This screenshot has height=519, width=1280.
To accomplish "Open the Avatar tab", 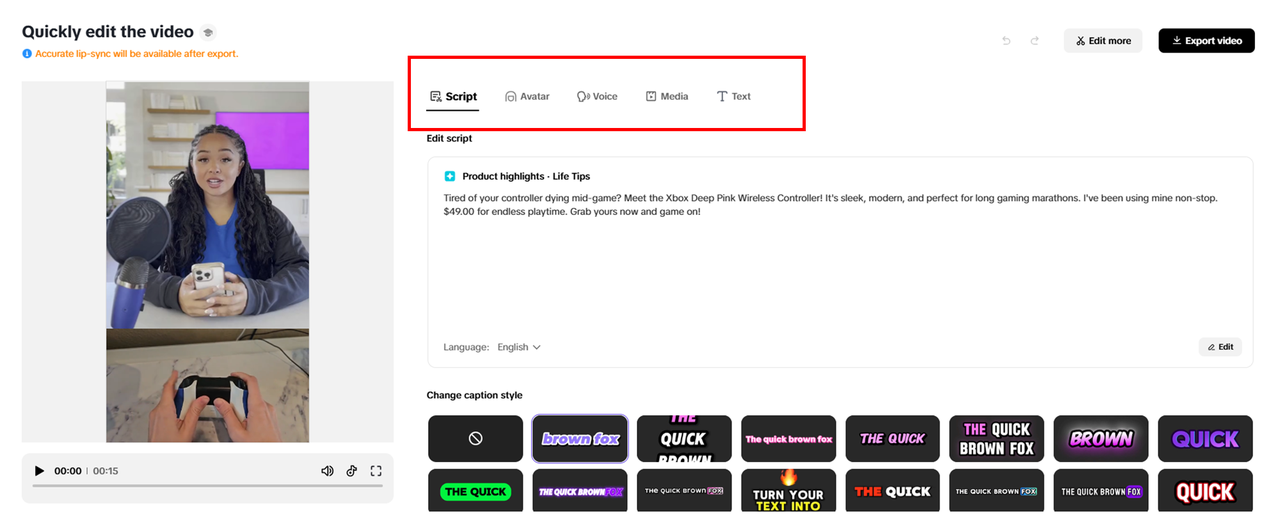I will point(527,97).
